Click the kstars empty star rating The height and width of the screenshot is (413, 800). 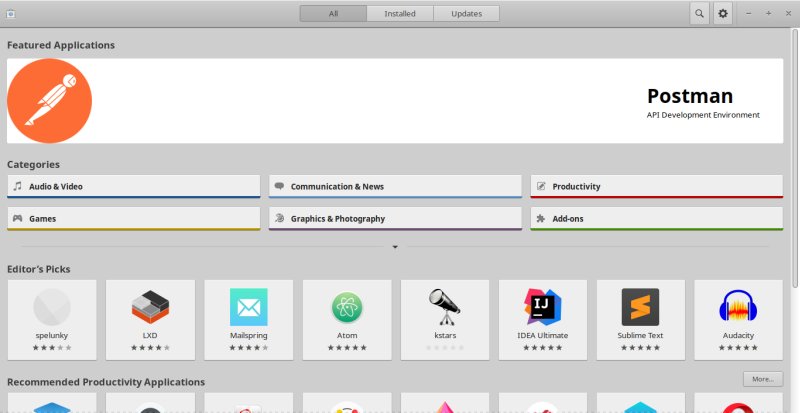click(444, 348)
